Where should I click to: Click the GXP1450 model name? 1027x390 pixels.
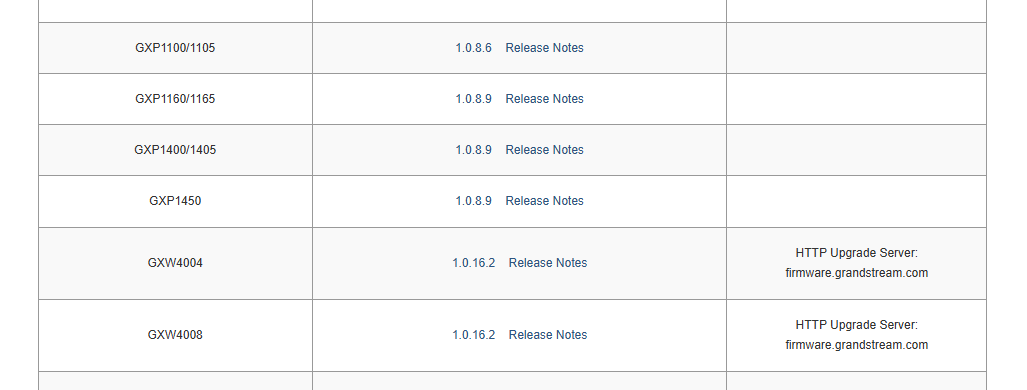pyautogui.click(x=175, y=201)
